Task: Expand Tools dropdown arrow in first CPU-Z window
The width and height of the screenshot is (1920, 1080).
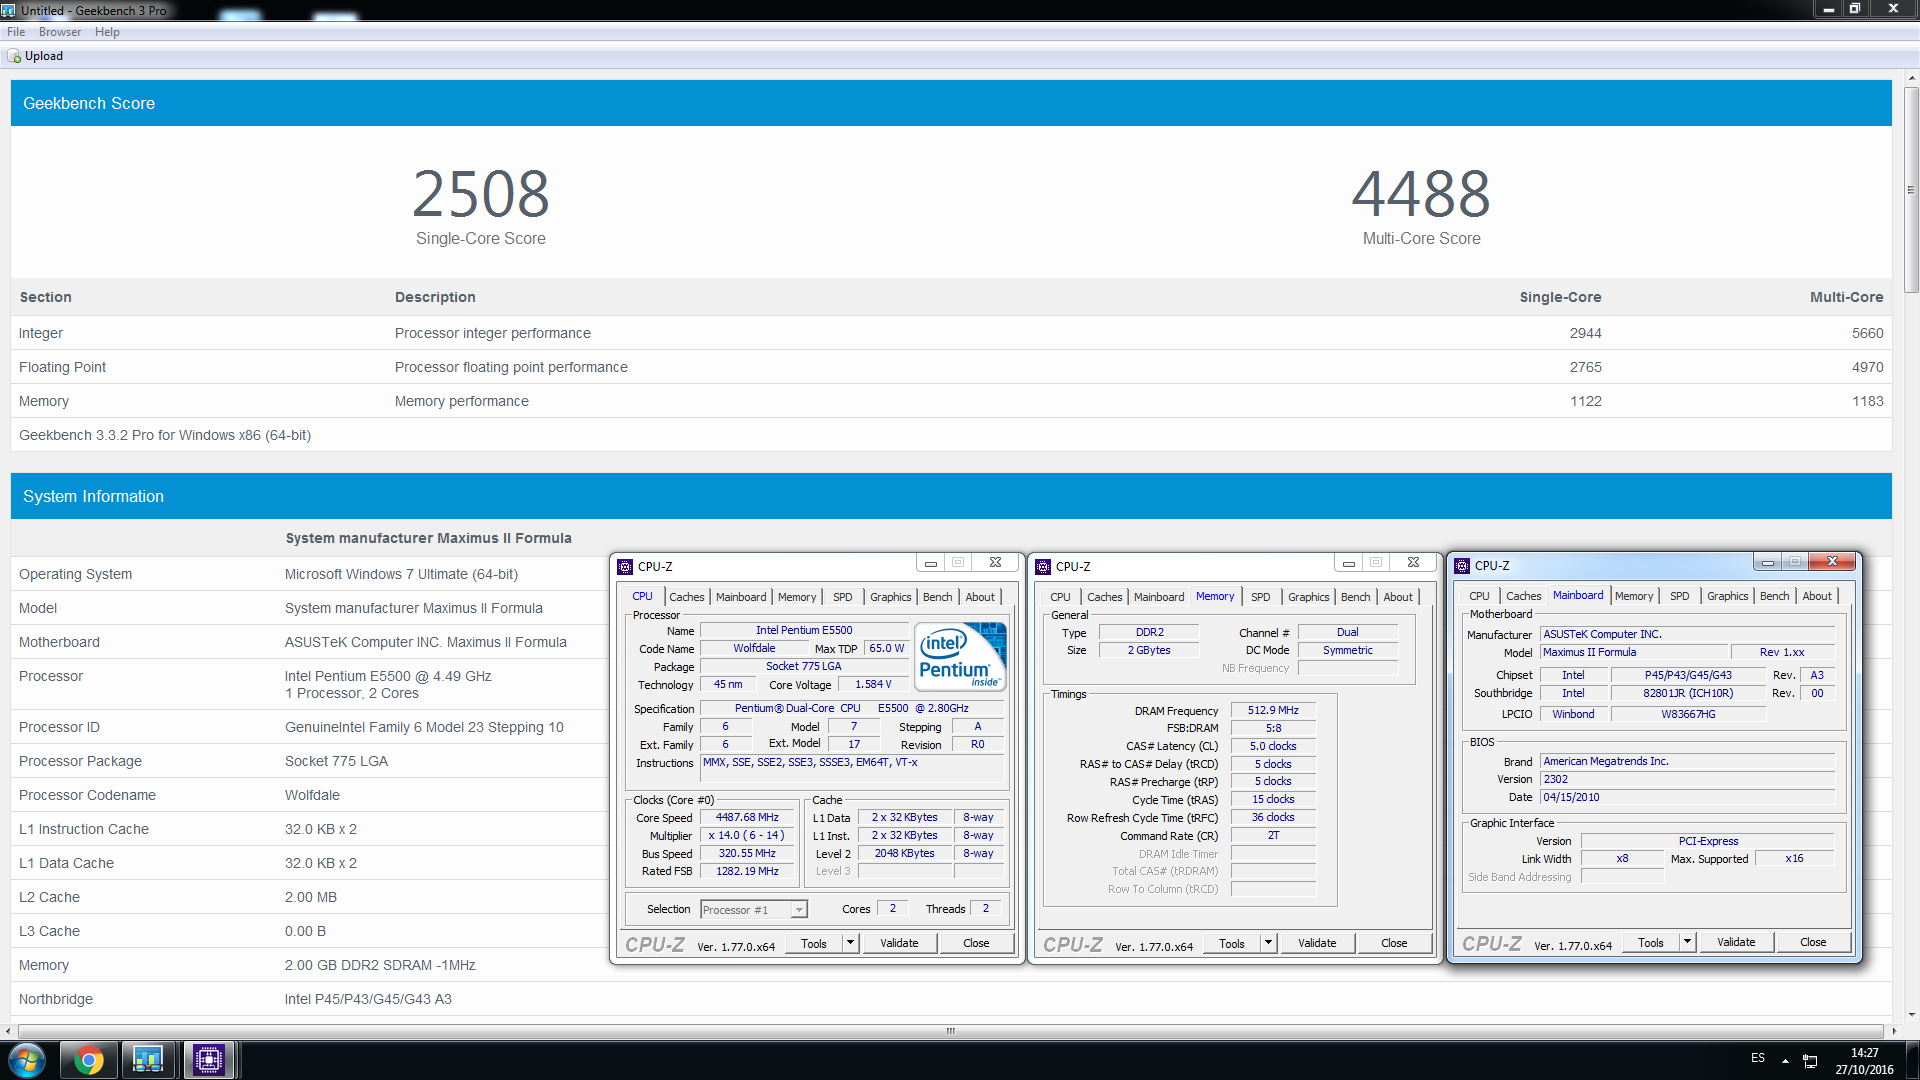Action: click(x=850, y=943)
